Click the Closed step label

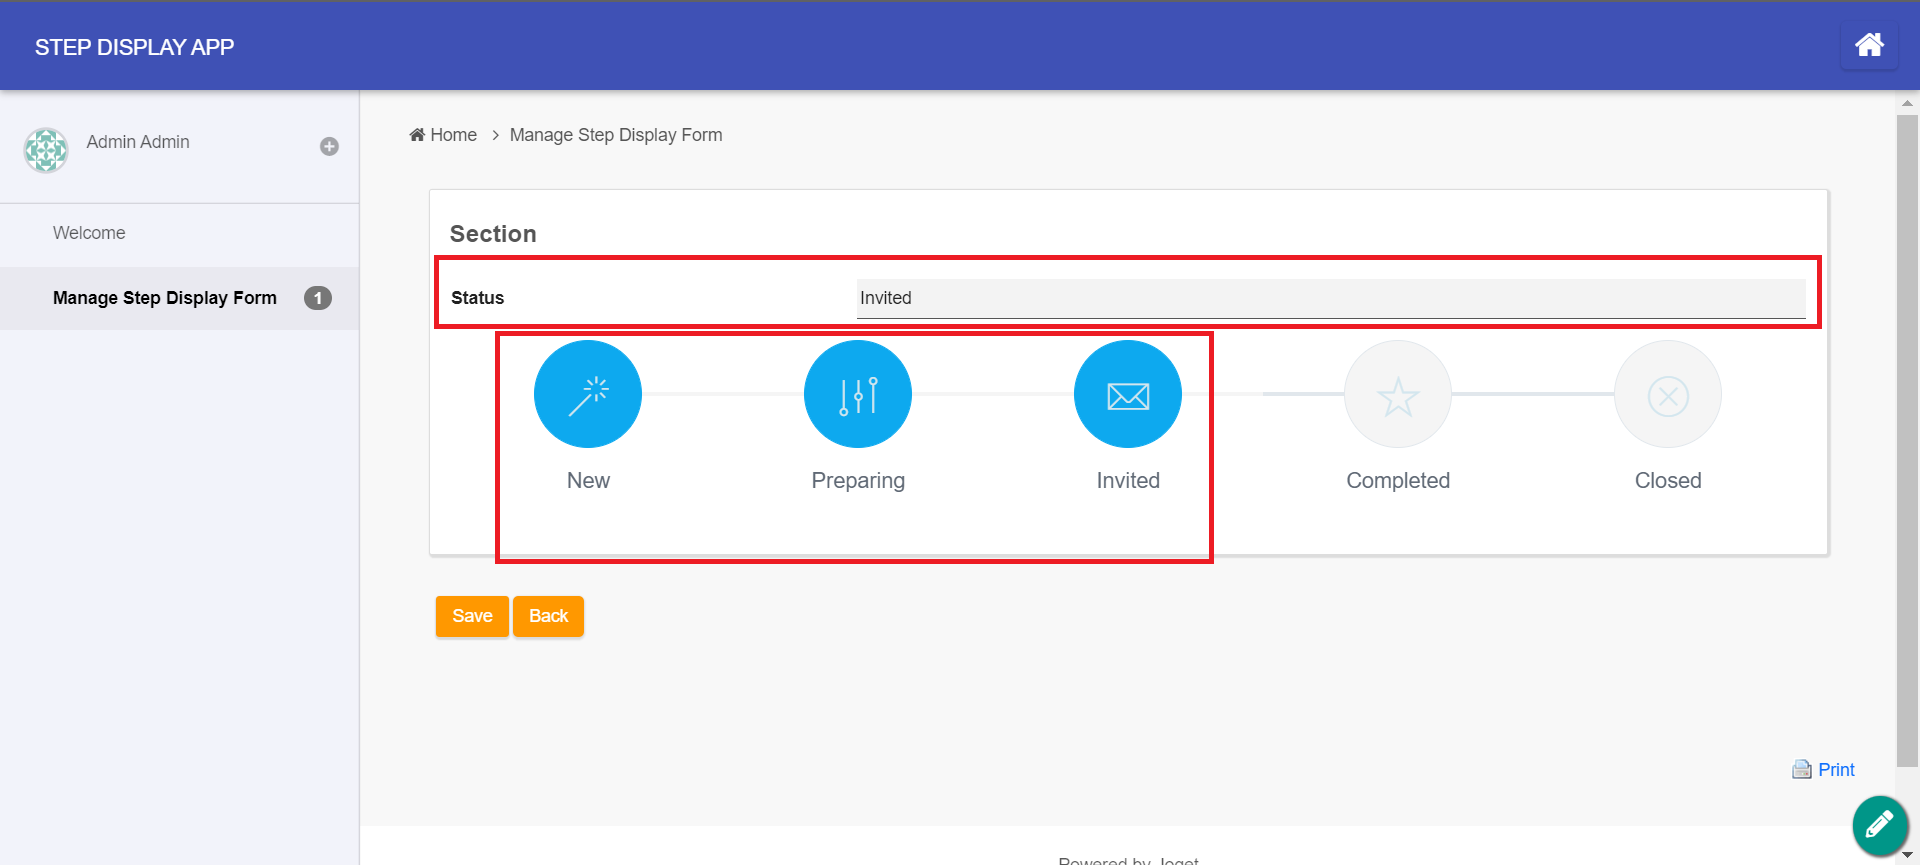(1668, 480)
